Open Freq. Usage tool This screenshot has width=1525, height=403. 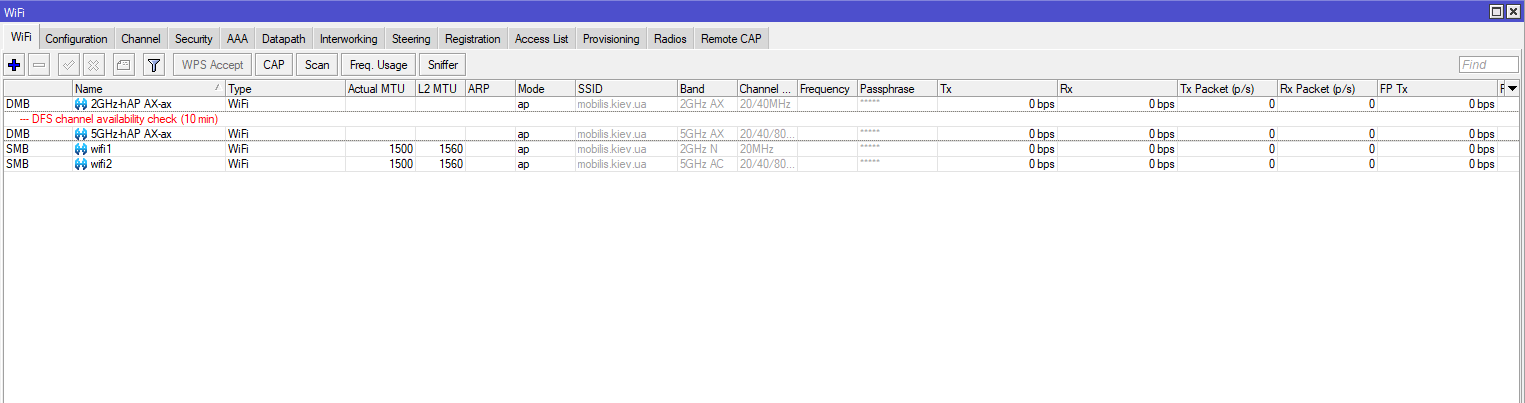pos(378,65)
